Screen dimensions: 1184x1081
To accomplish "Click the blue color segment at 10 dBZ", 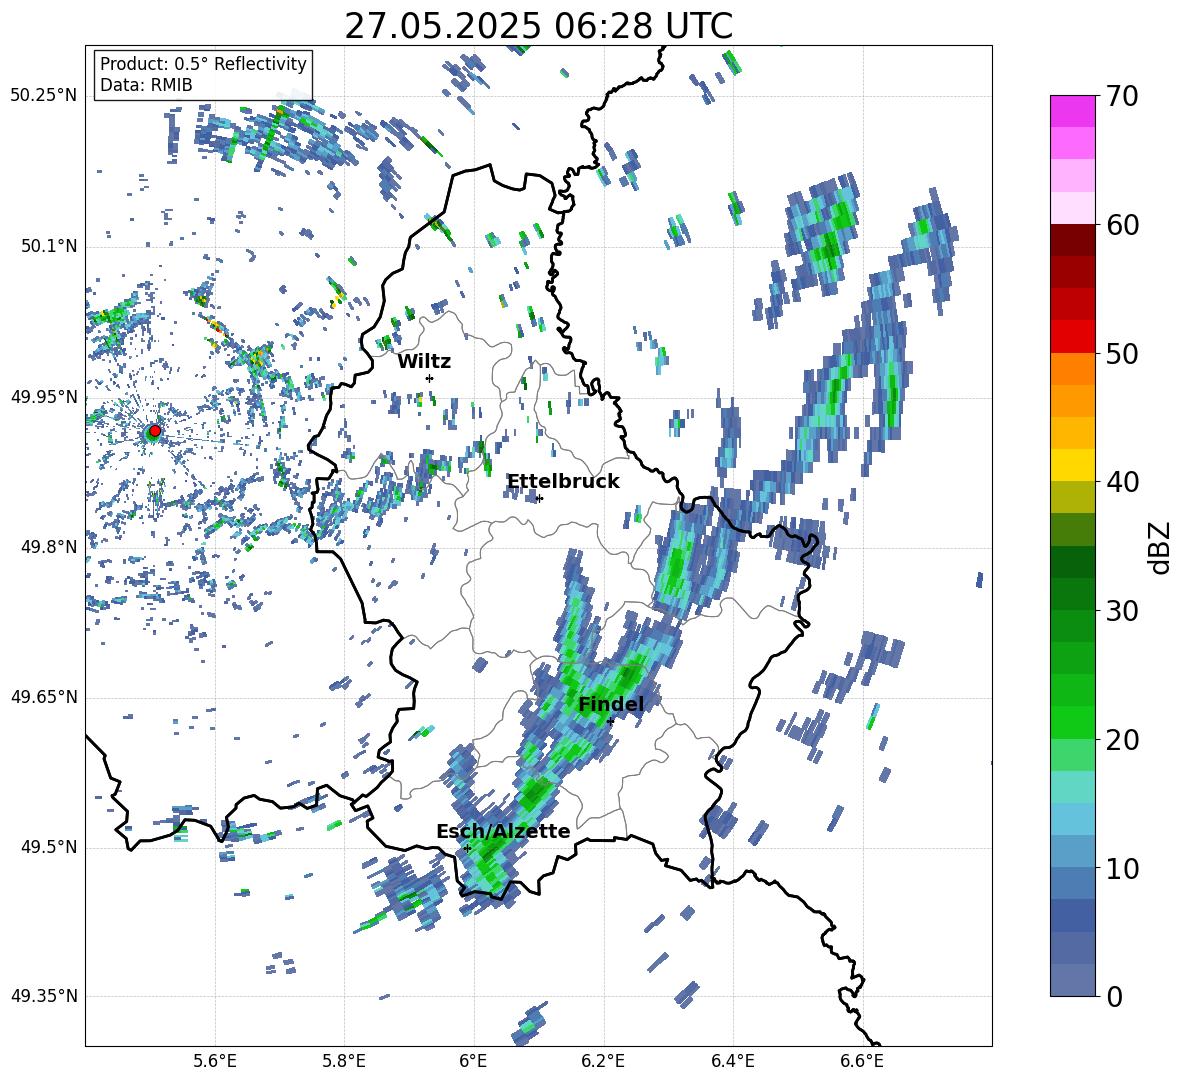I will pyautogui.click(x=1072, y=851).
